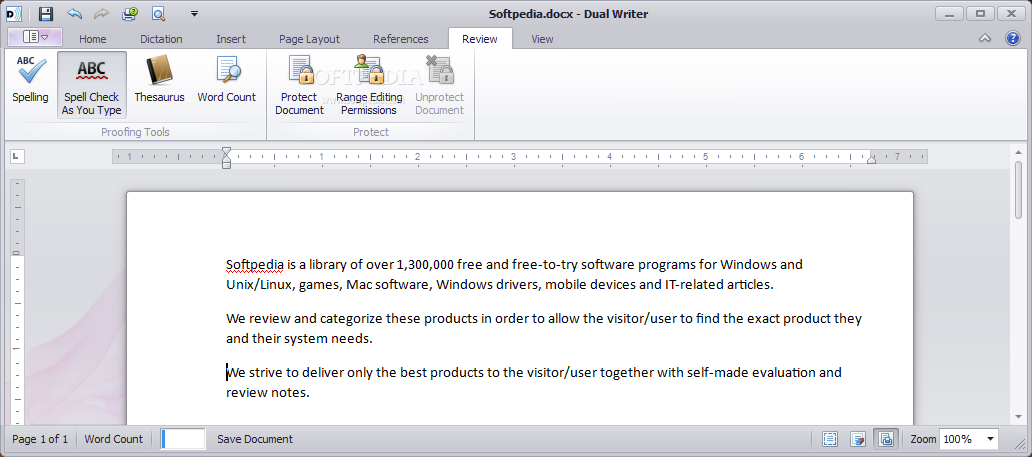Click the Zoom label in status bar
This screenshot has width=1032, height=457.
(x=923, y=439)
